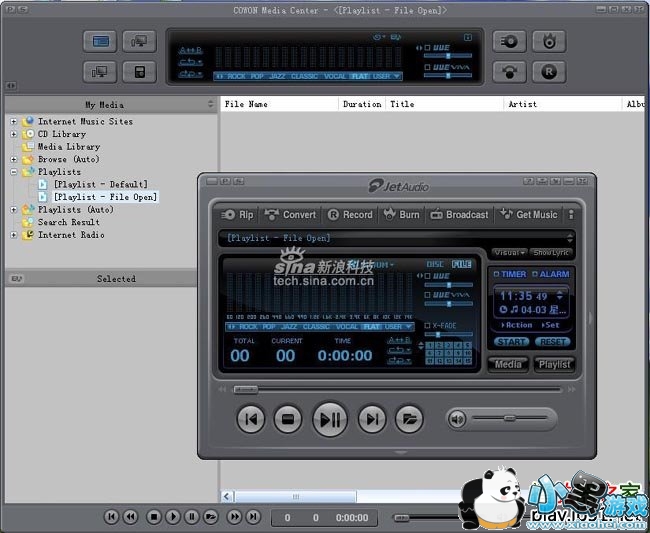Expand Browse (Auto) tree node
Viewport: 650px width, 533px height.
(14, 159)
